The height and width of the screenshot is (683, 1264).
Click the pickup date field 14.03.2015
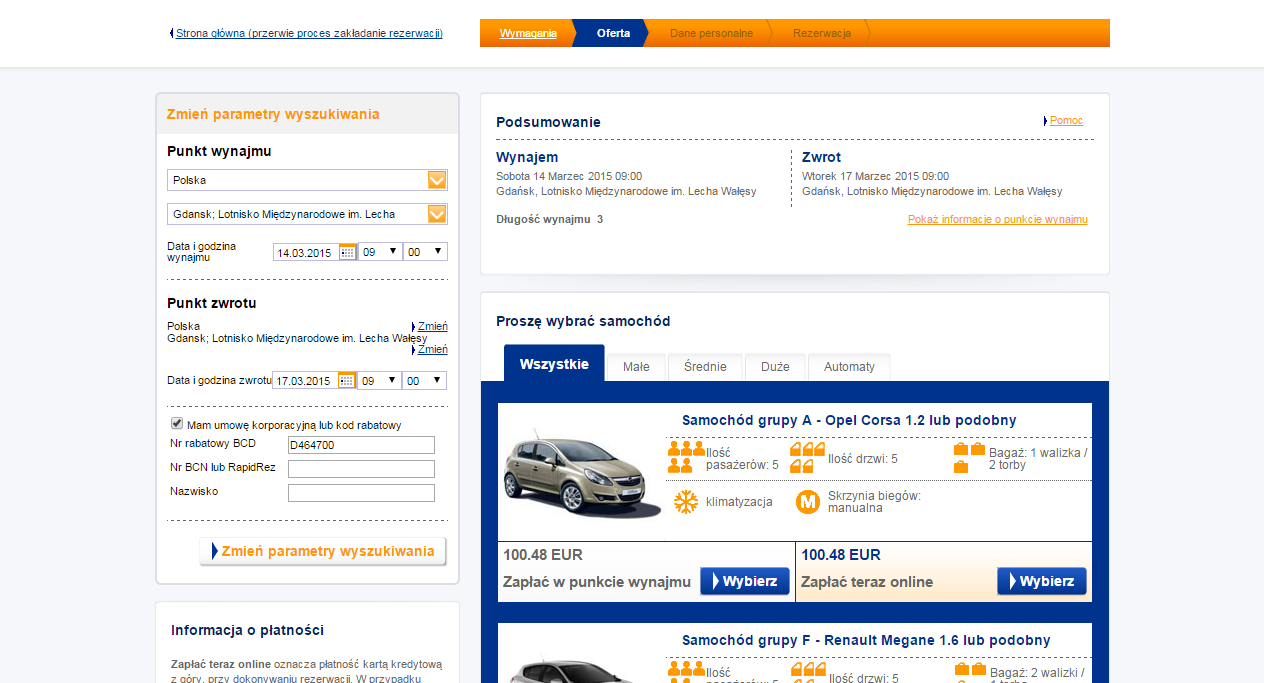click(x=306, y=253)
